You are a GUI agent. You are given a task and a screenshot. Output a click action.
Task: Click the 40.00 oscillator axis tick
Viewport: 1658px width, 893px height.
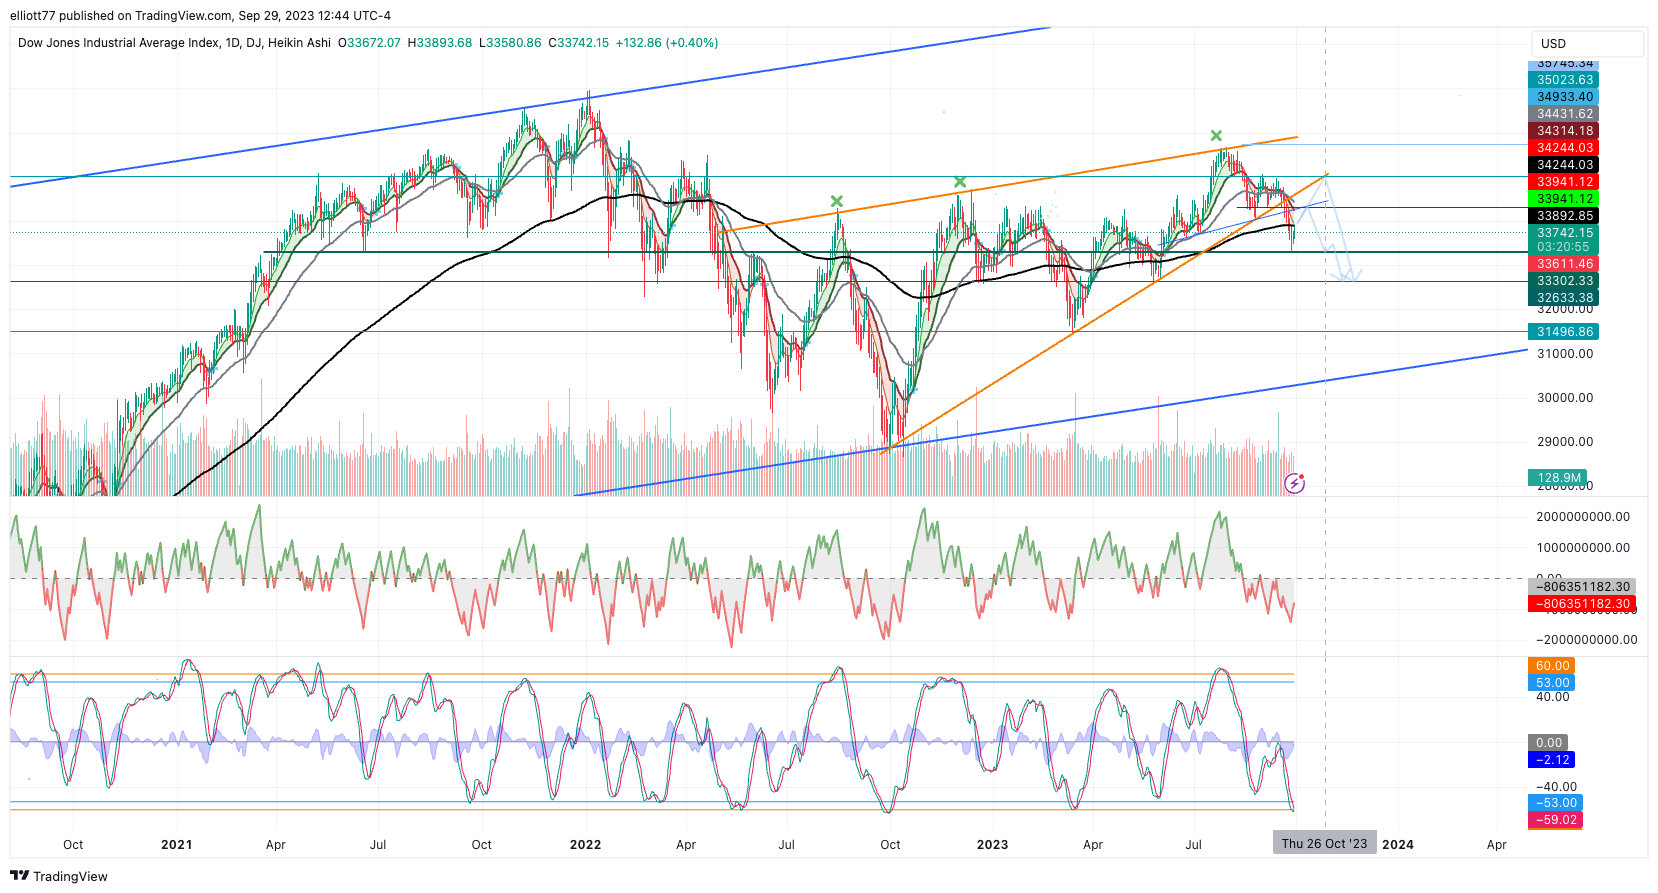(x=1552, y=697)
